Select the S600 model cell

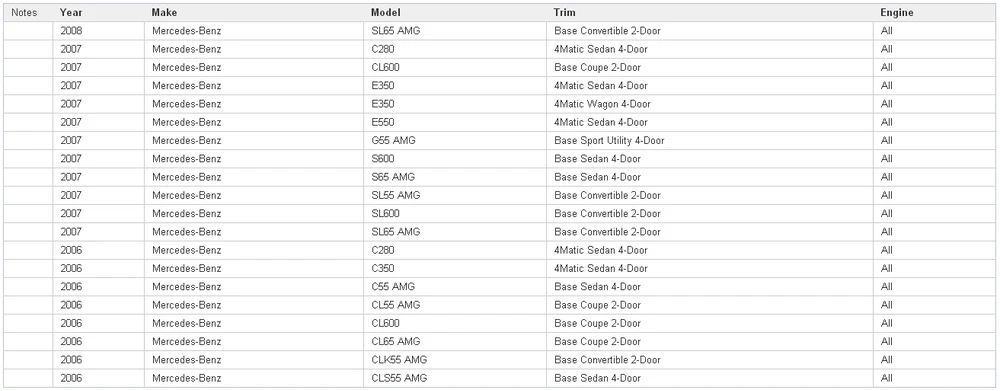coord(455,159)
